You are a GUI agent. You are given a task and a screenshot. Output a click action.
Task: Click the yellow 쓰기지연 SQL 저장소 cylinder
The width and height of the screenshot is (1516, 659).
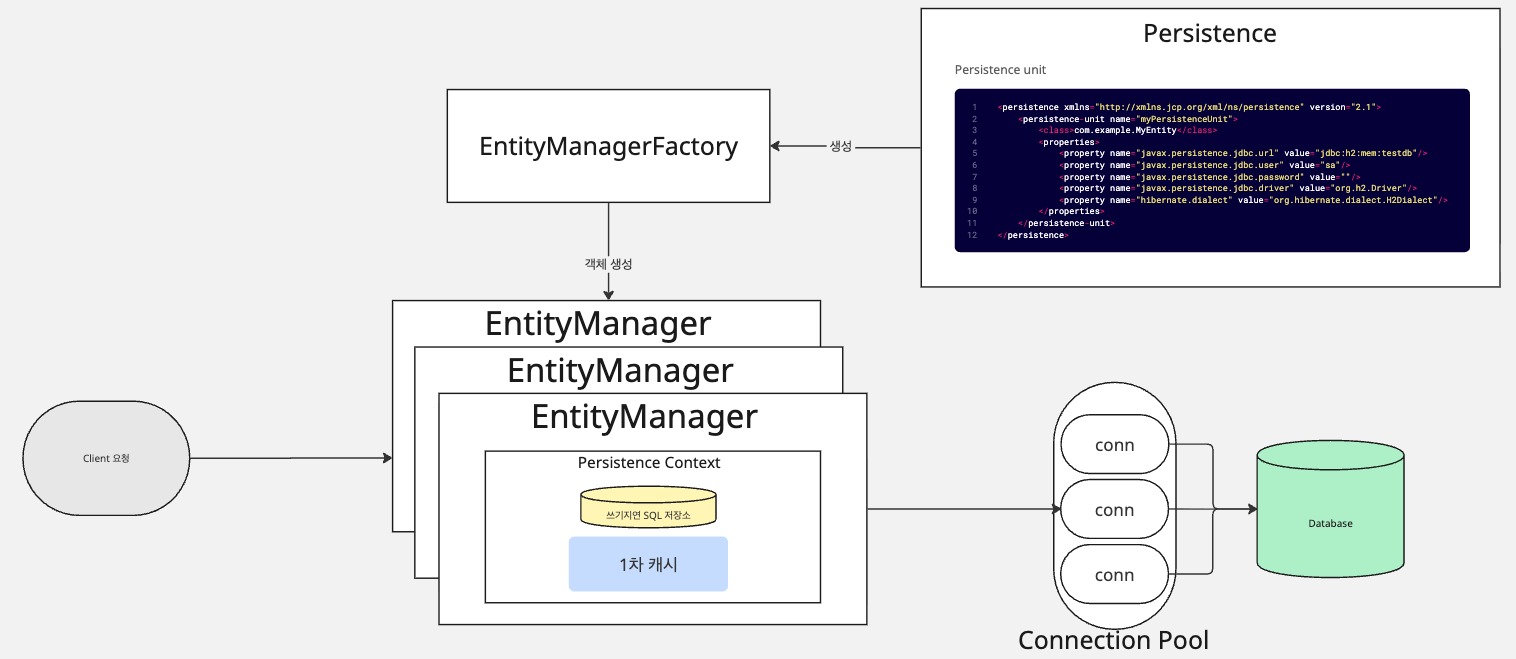[648, 509]
